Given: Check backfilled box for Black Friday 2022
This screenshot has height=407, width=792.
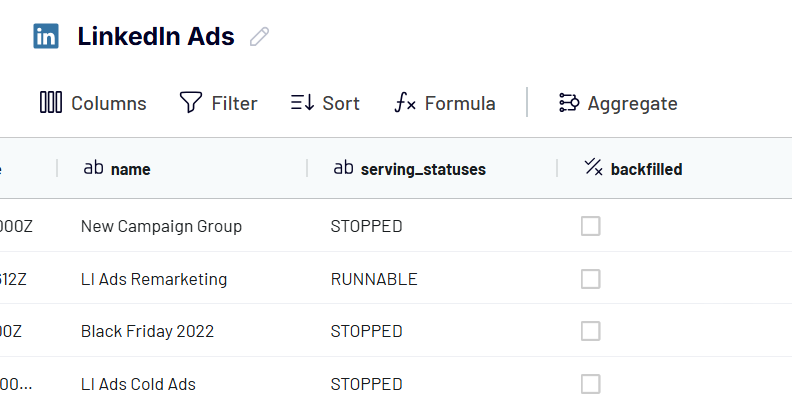Looking at the screenshot, I should pyautogui.click(x=590, y=331).
